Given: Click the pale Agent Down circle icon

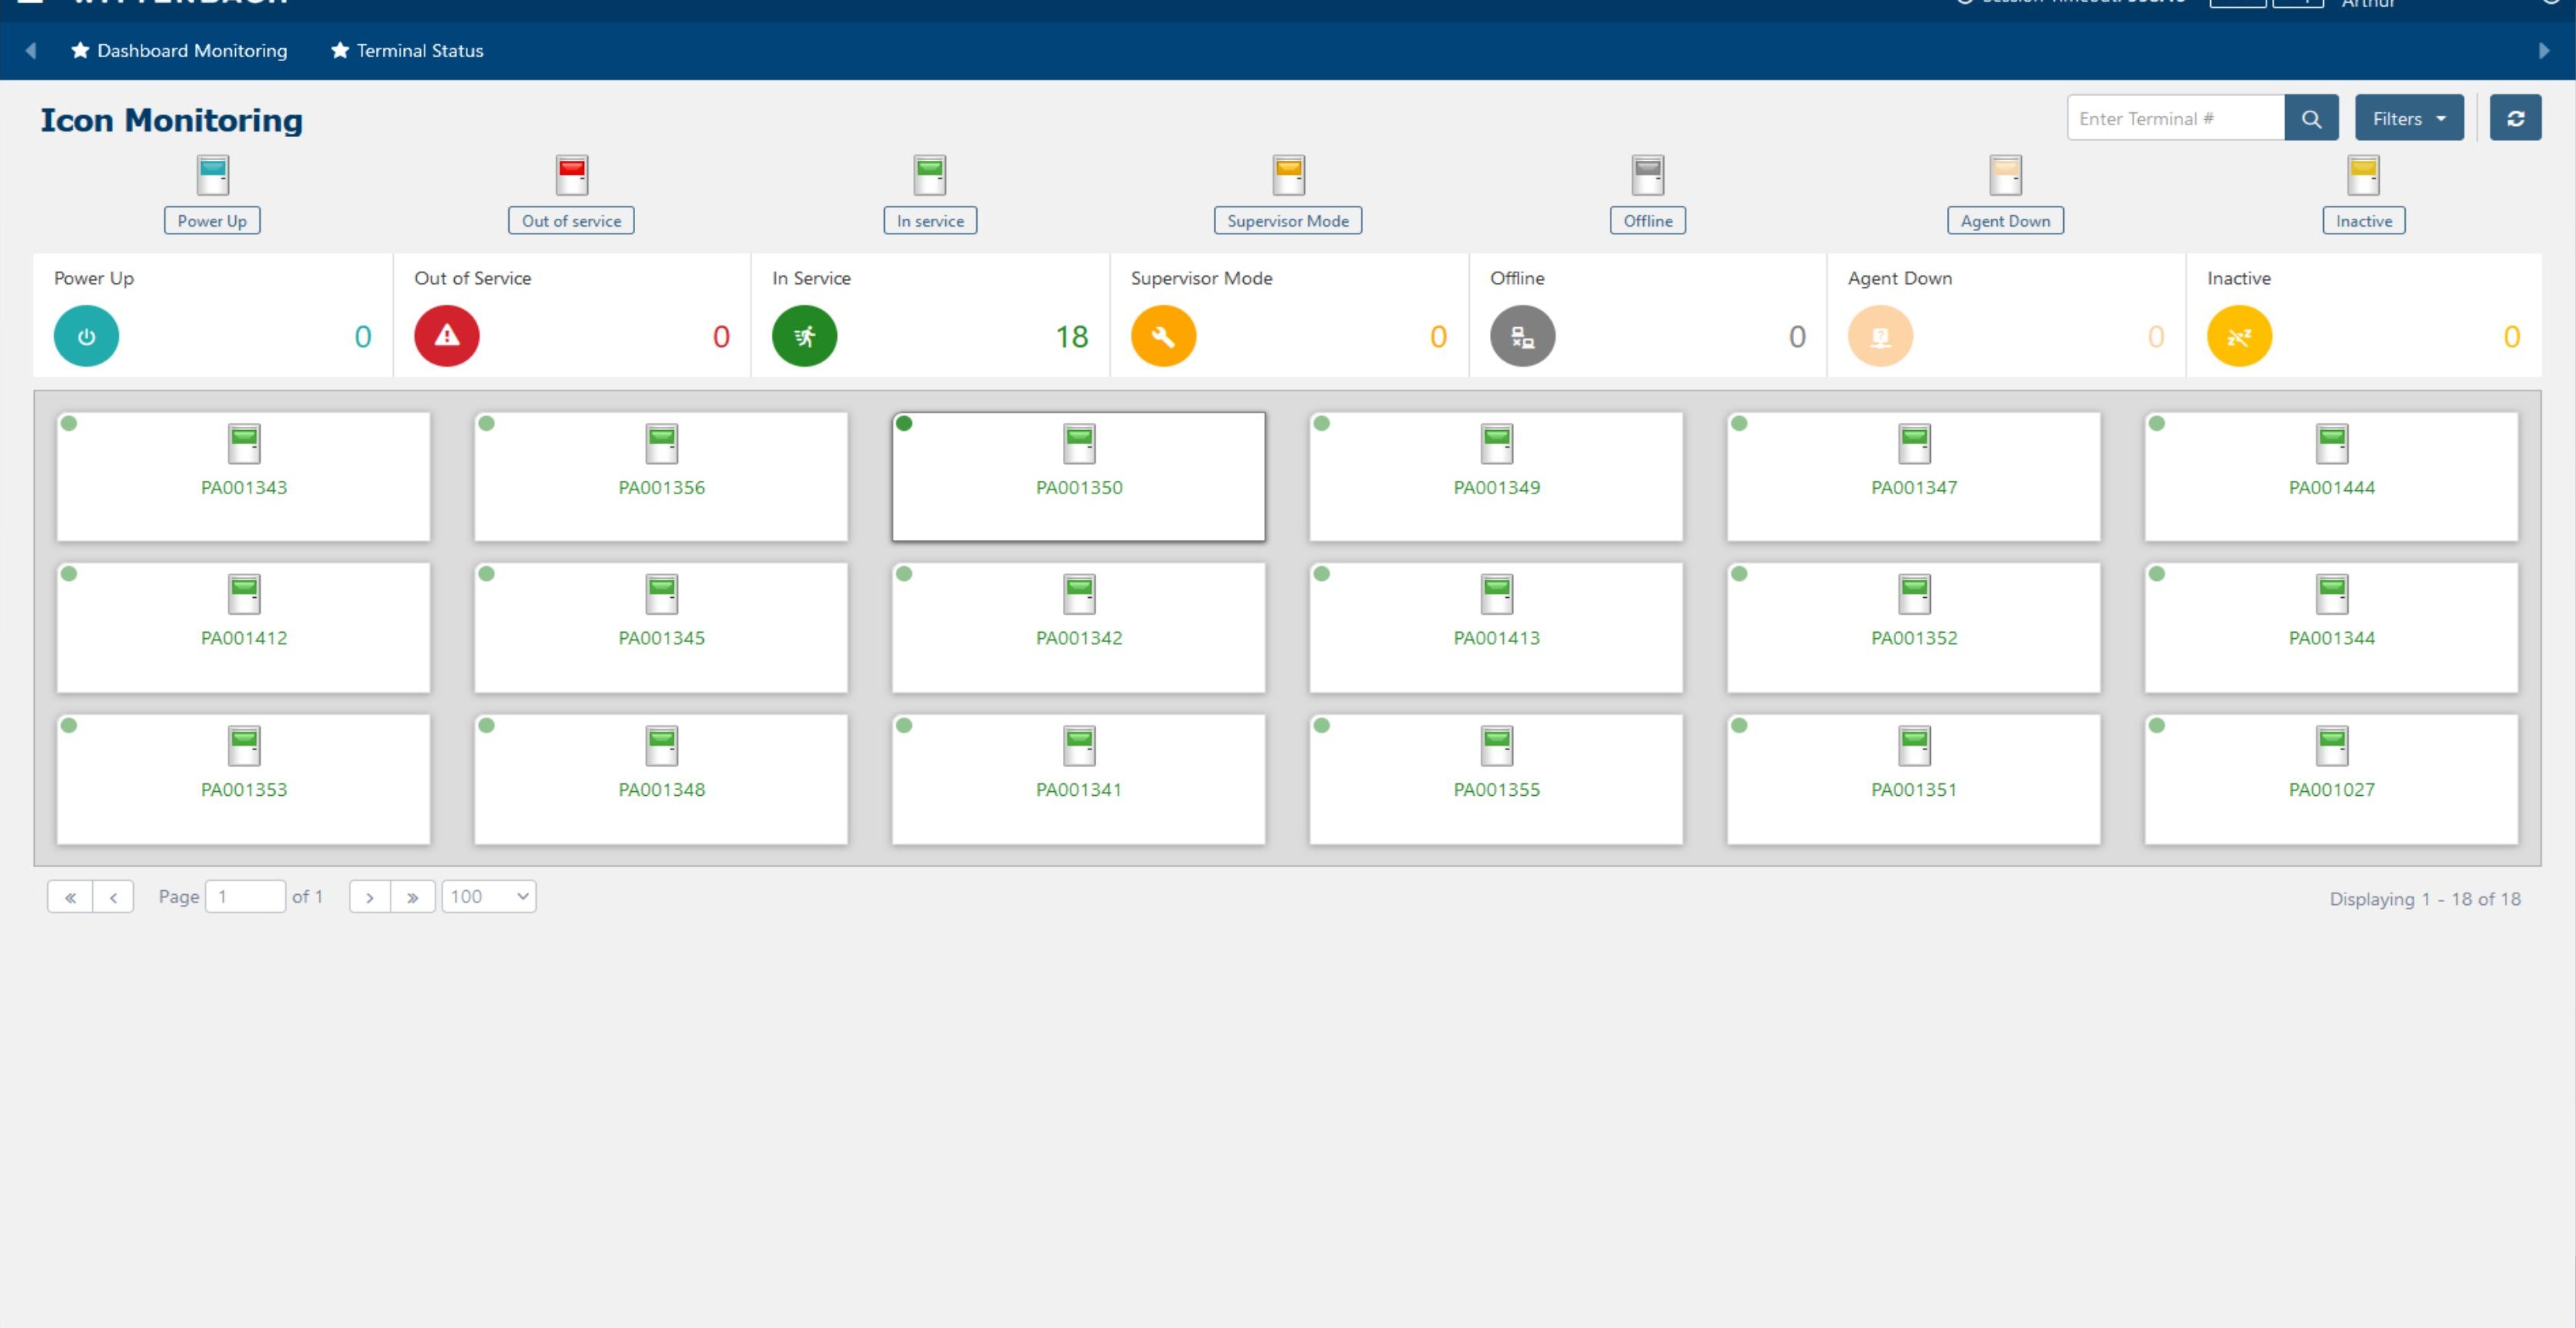Looking at the screenshot, I should point(1880,336).
